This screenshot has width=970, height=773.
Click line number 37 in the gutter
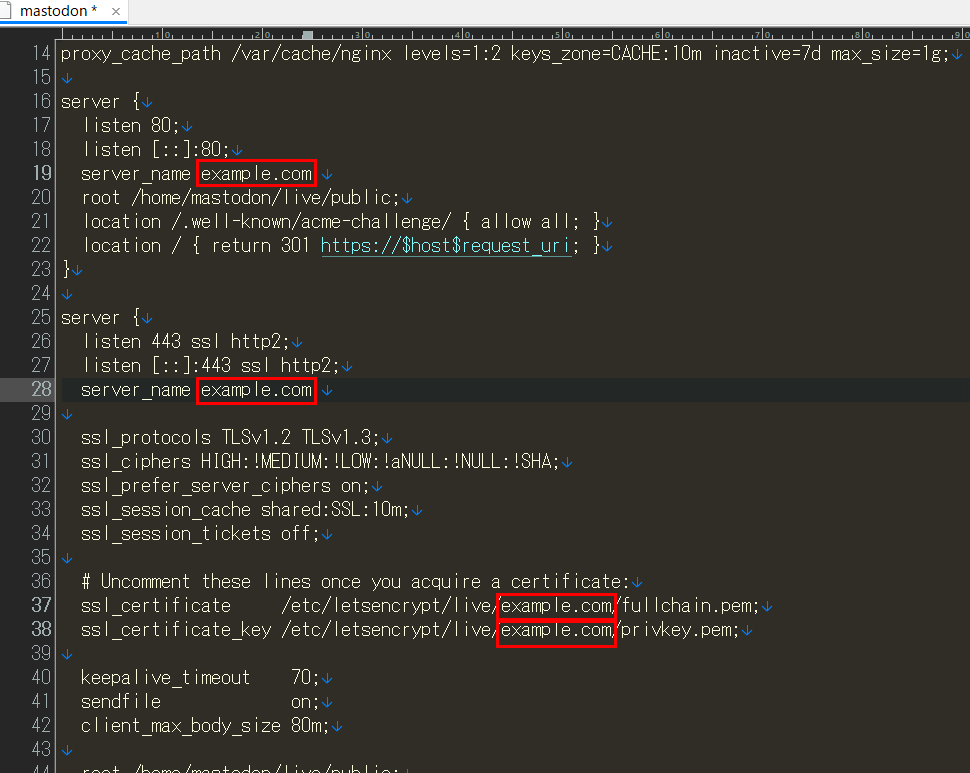40,606
